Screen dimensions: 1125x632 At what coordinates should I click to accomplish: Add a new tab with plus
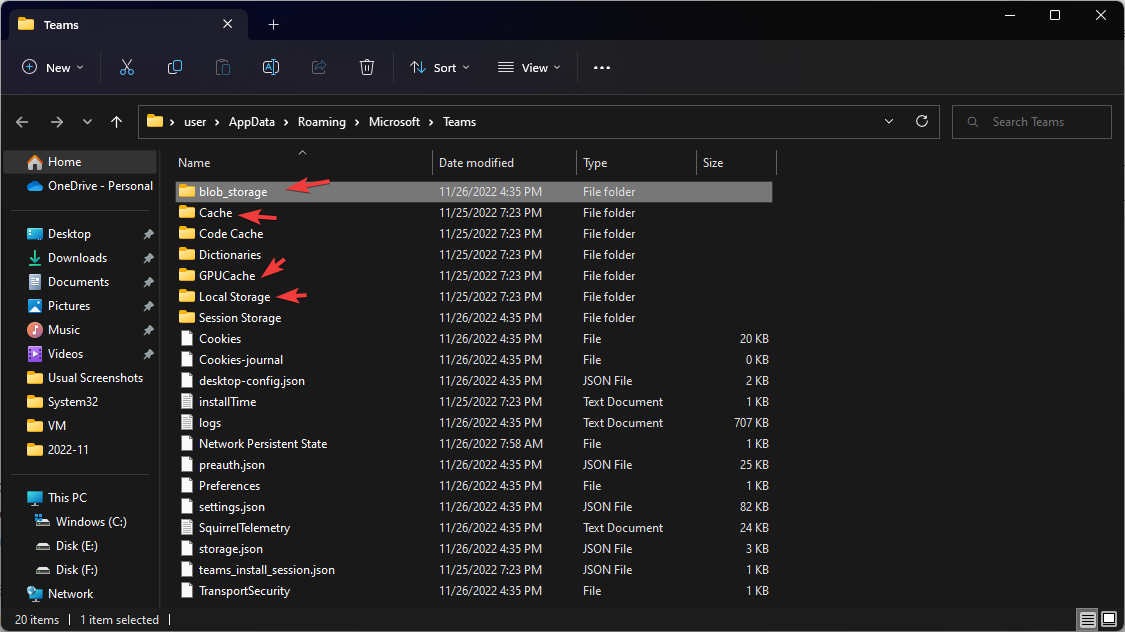pyautogui.click(x=273, y=24)
